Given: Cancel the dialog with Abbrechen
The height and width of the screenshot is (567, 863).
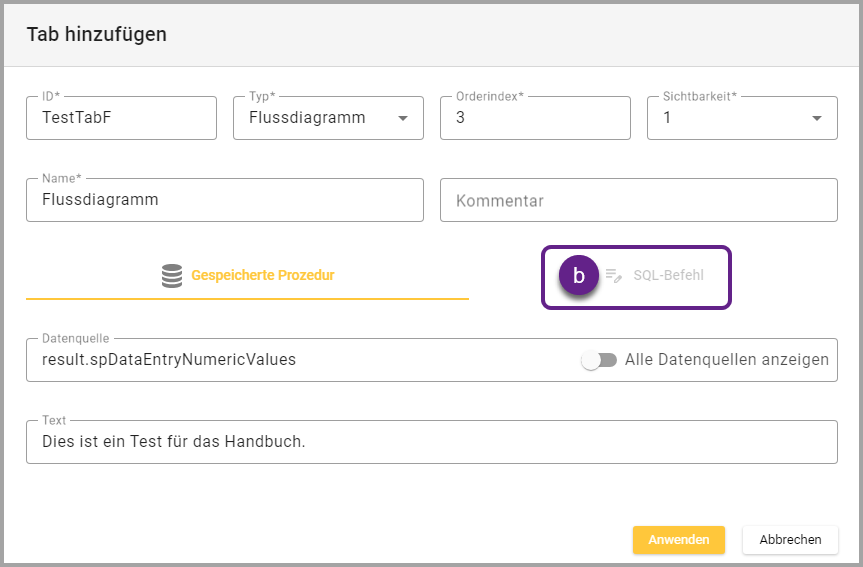Looking at the screenshot, I should 790,539.
